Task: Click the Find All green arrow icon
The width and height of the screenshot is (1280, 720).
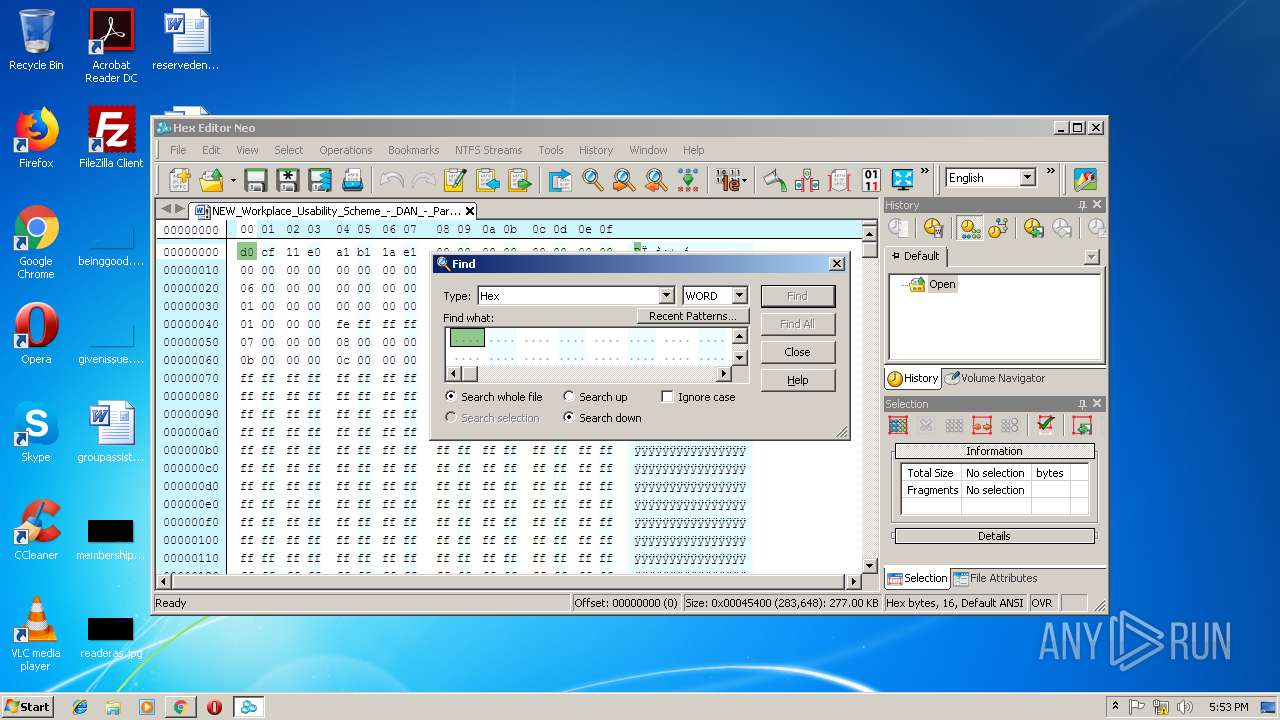Action: tap(688, 180)
